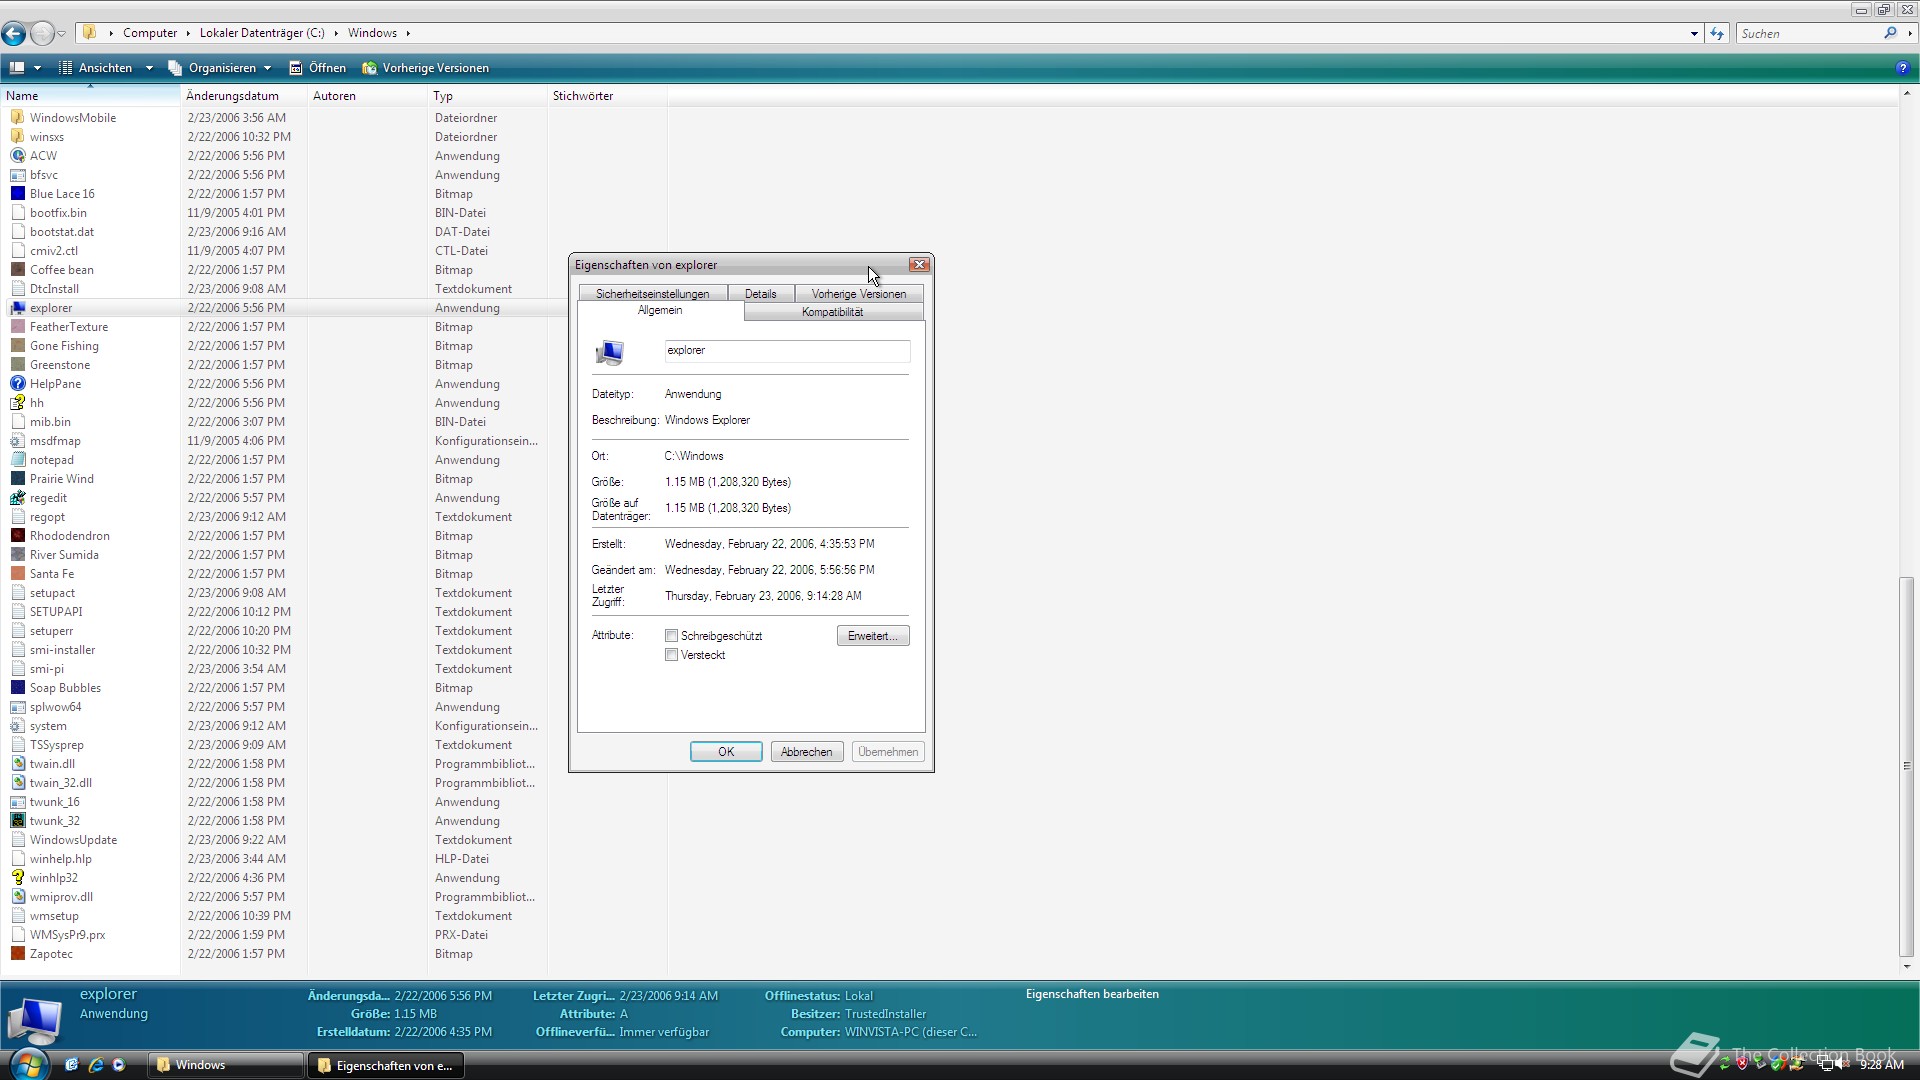The width and height of the screenshot is (1920, 1080).
Task: Select the Allgemein tab
Action: (x=660, y=311)
